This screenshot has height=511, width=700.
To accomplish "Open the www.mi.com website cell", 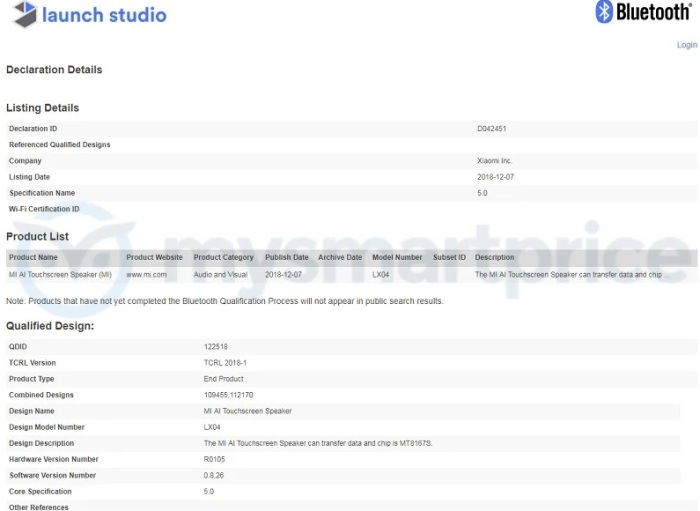I will (146, 274).
